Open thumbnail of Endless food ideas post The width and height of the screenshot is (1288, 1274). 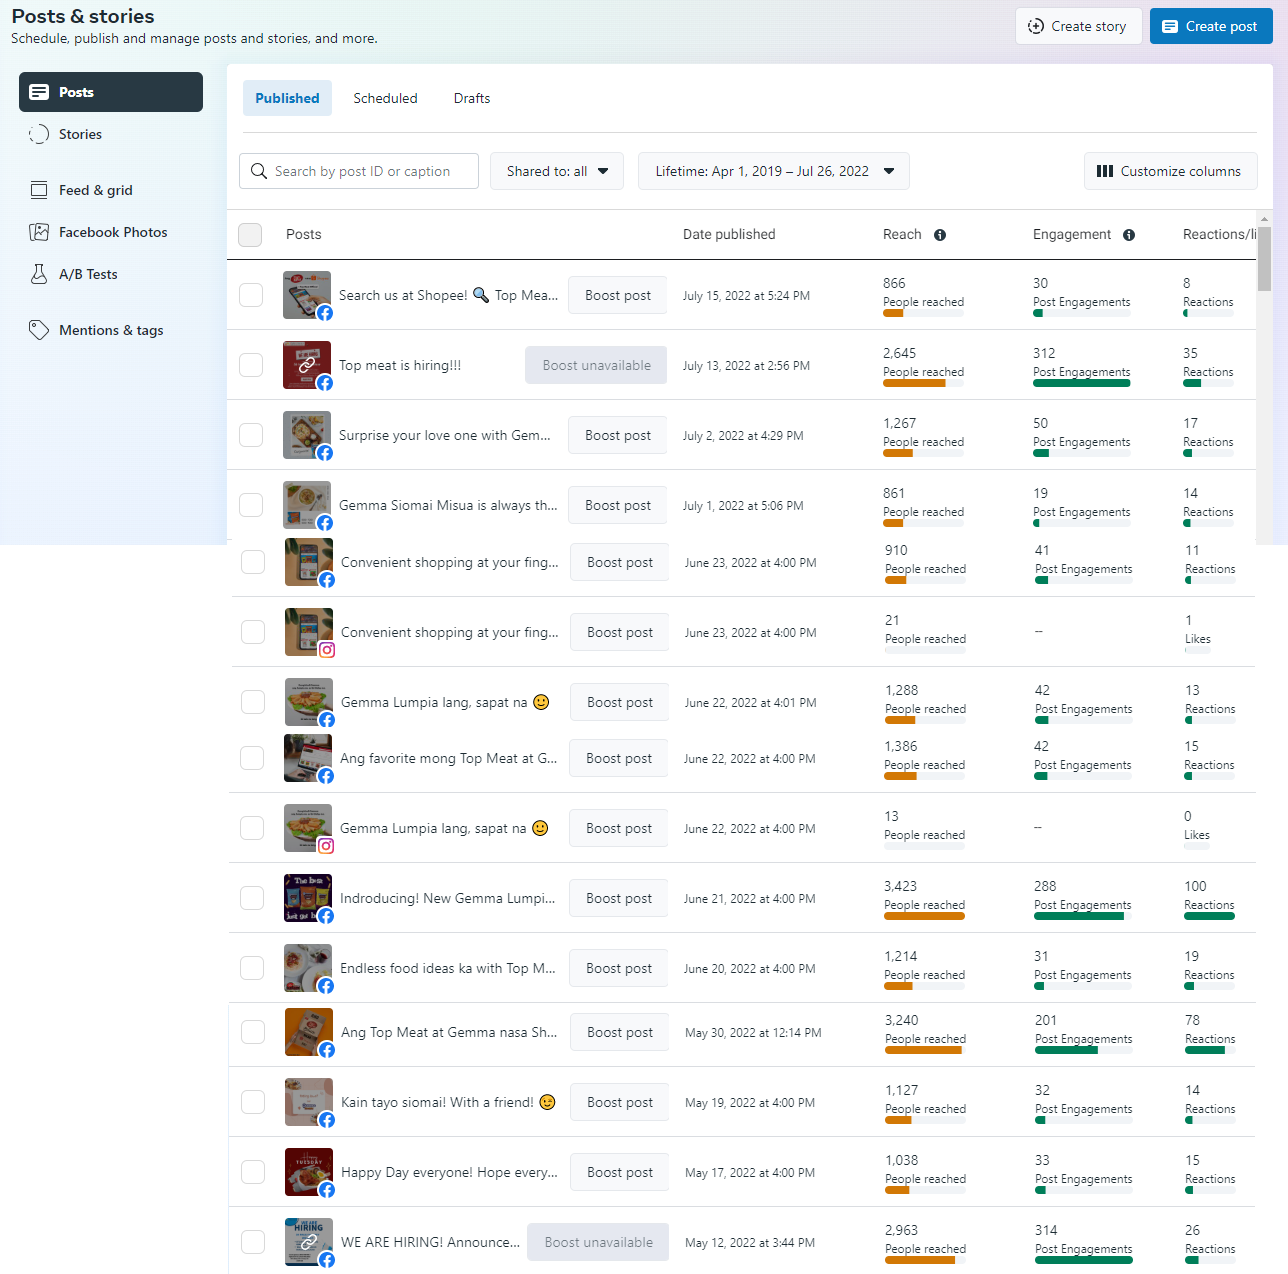pos(308,968)
